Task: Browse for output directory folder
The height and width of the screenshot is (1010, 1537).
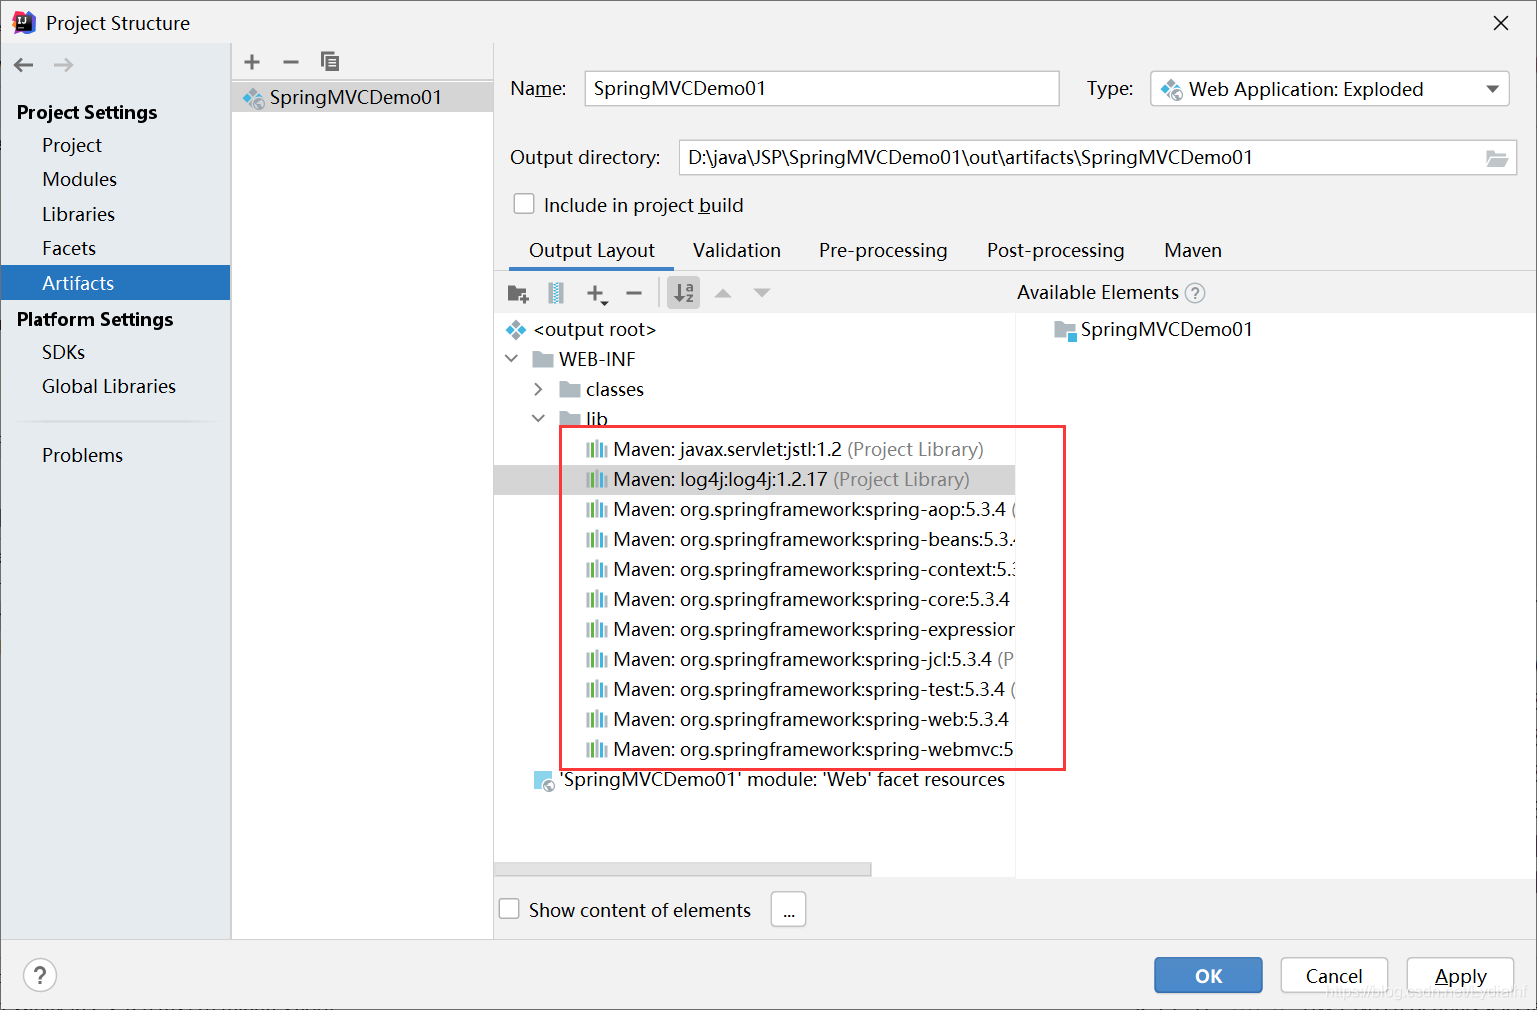Action: click(x=1497, y=158)
